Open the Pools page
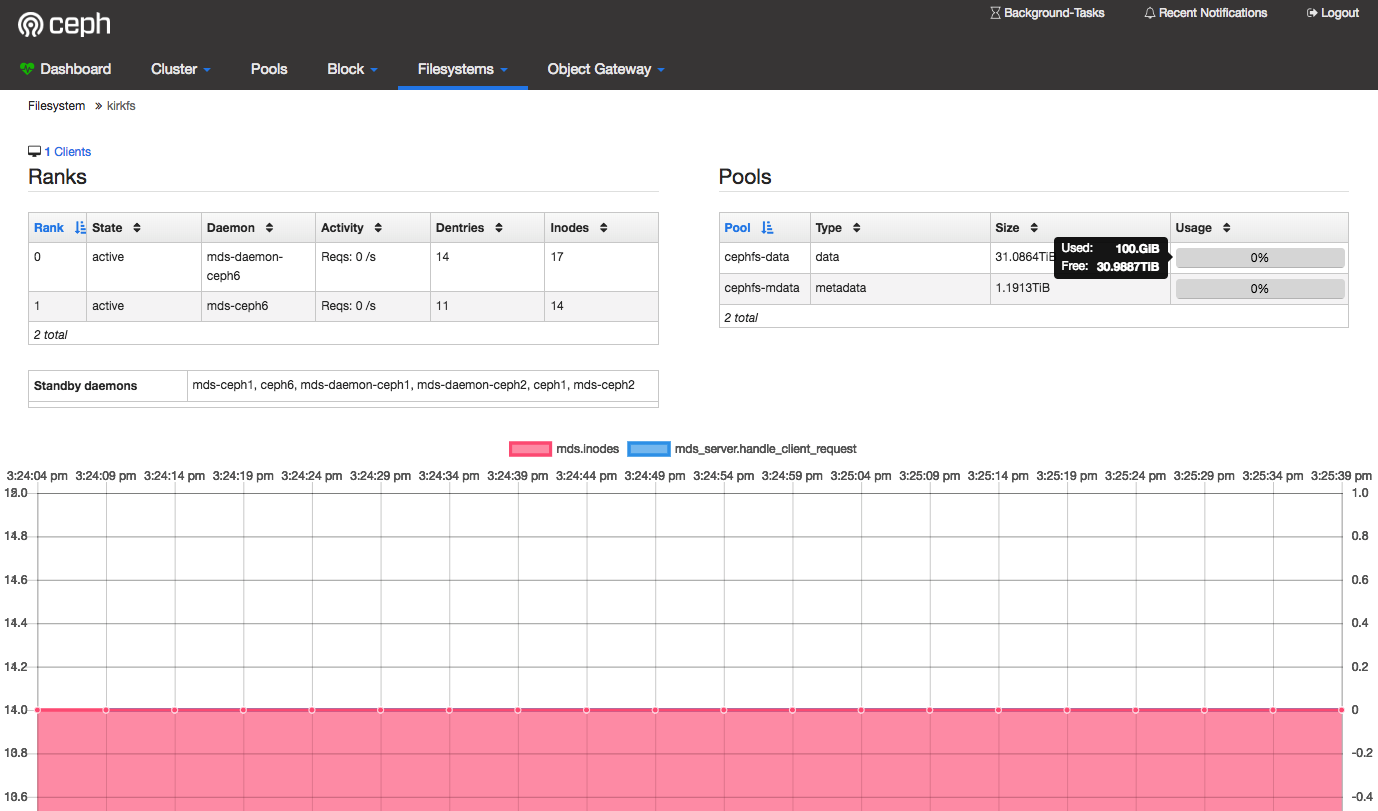1378x811 pixels. 269,69
